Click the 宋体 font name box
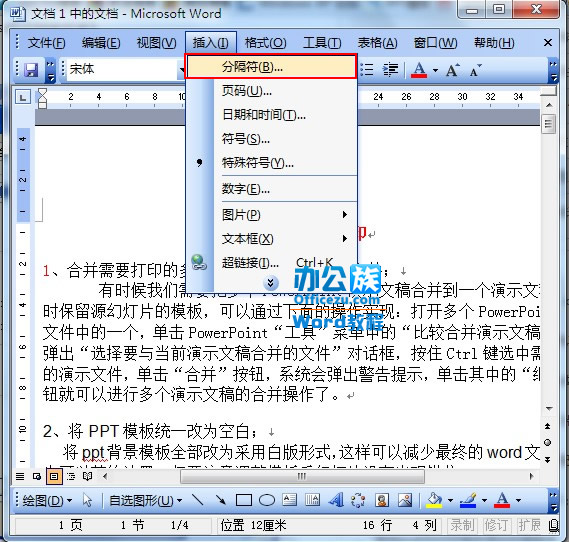 pos(123,69)
